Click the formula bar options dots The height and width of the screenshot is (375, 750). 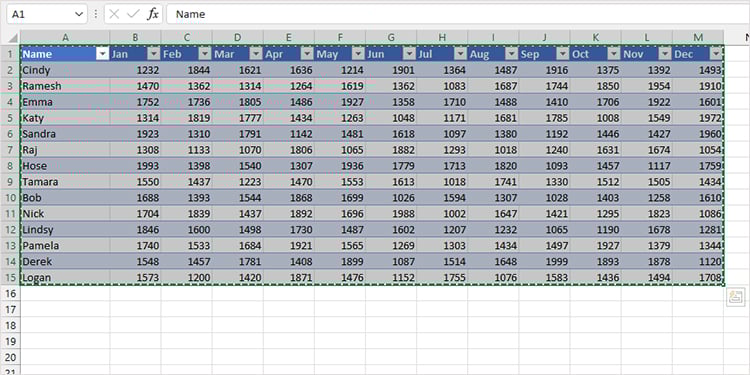(x=96, y=14)
